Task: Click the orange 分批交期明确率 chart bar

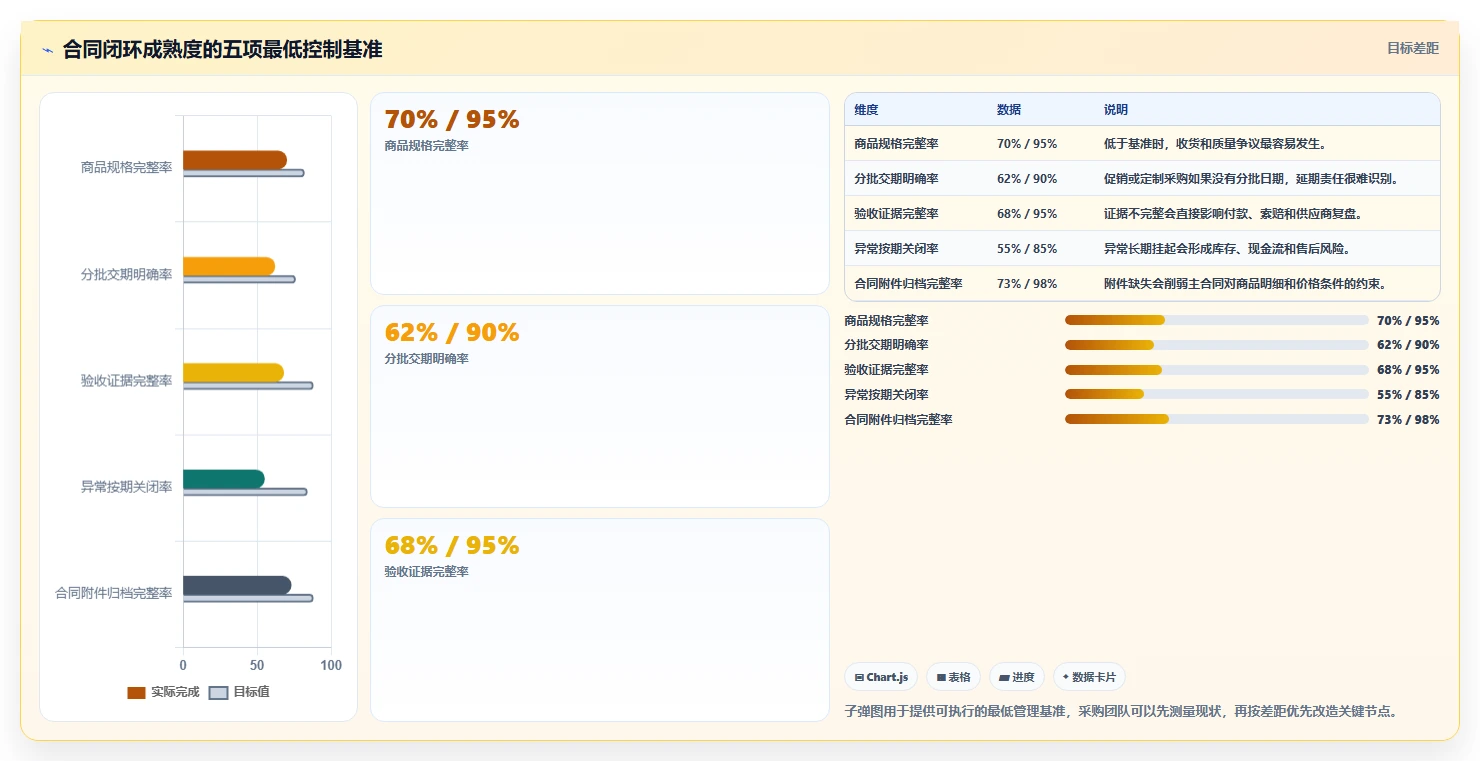Action: click(x=229, y=266)
